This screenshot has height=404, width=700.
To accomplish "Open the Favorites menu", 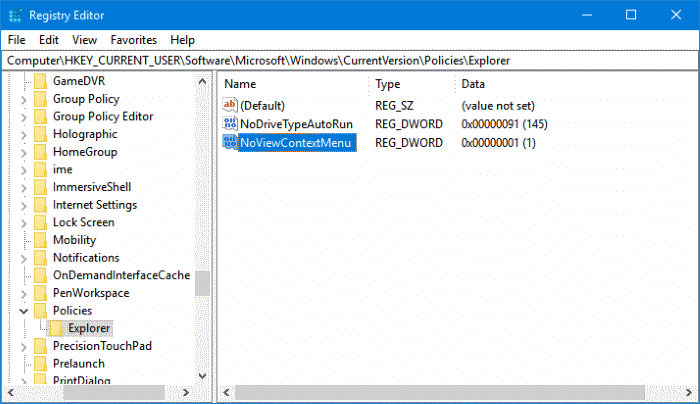I will 133,40.
